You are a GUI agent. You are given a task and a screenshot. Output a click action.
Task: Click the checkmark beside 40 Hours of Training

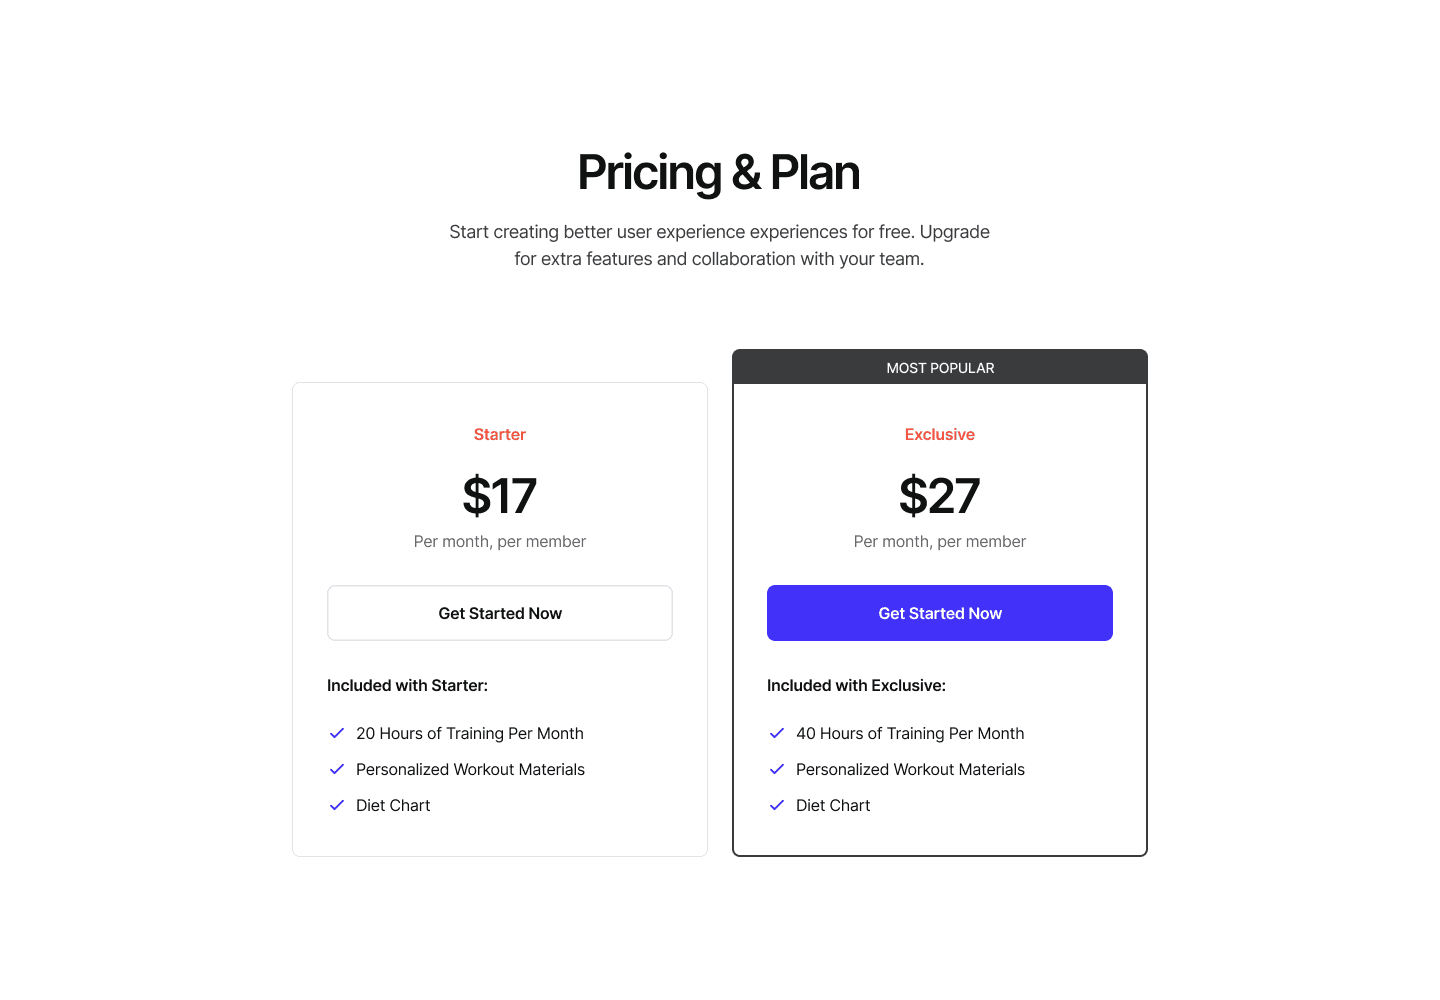[x=777, y=733]
